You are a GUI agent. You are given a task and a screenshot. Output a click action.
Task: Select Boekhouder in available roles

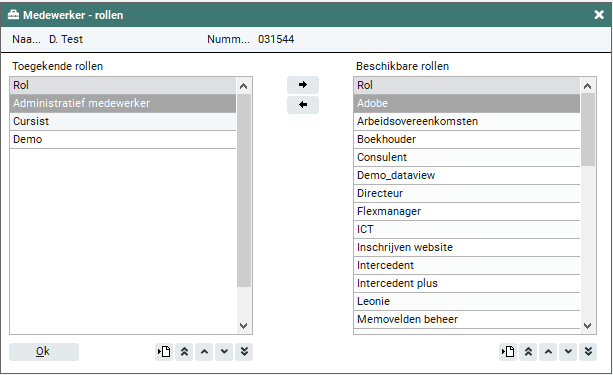(467, 139)
